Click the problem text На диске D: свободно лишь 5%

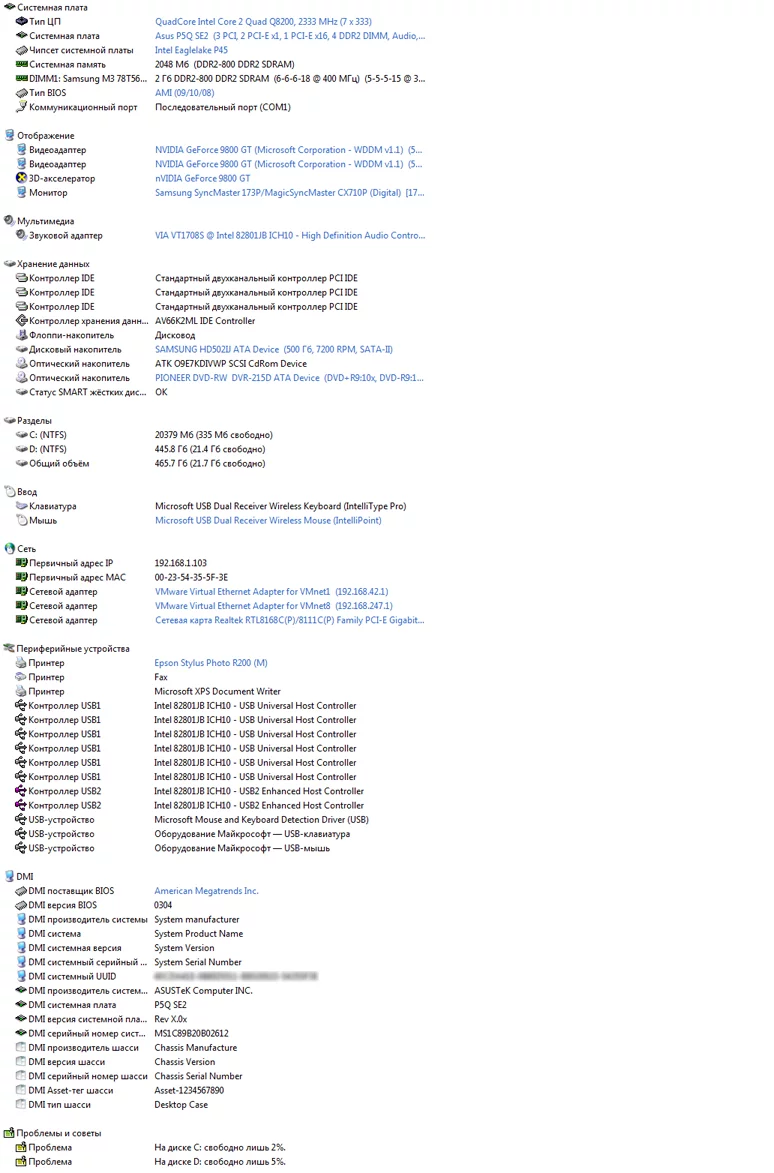point(220,1161)
